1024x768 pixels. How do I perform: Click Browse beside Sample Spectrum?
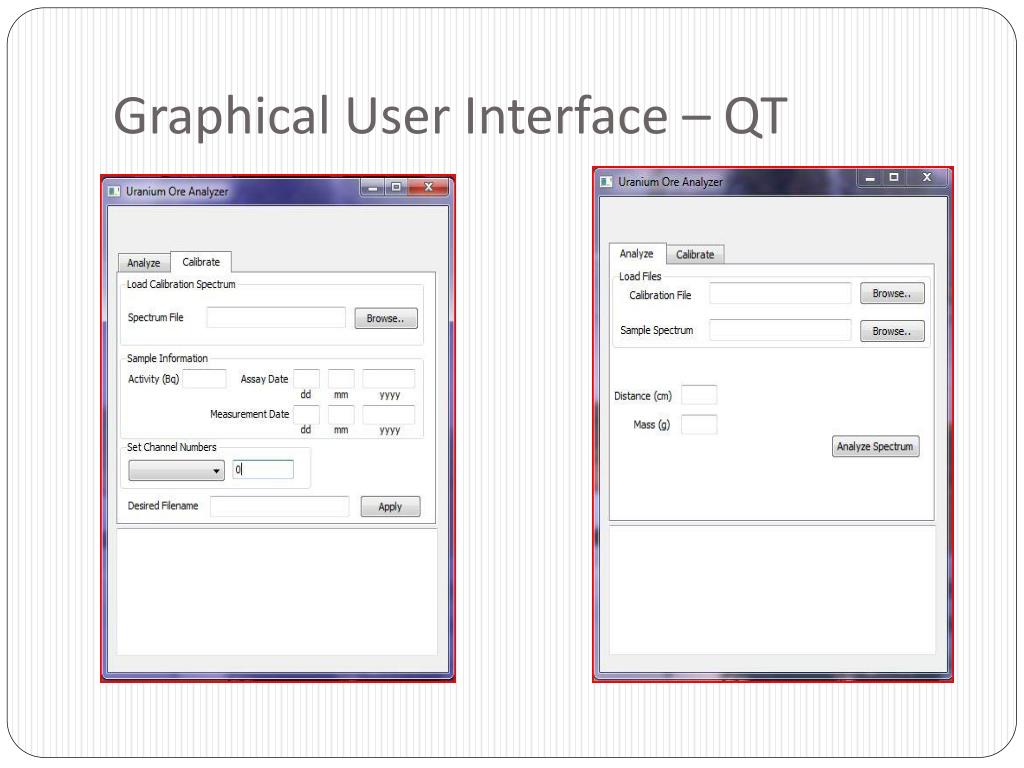pyautogui.click(x=892, y=331)
